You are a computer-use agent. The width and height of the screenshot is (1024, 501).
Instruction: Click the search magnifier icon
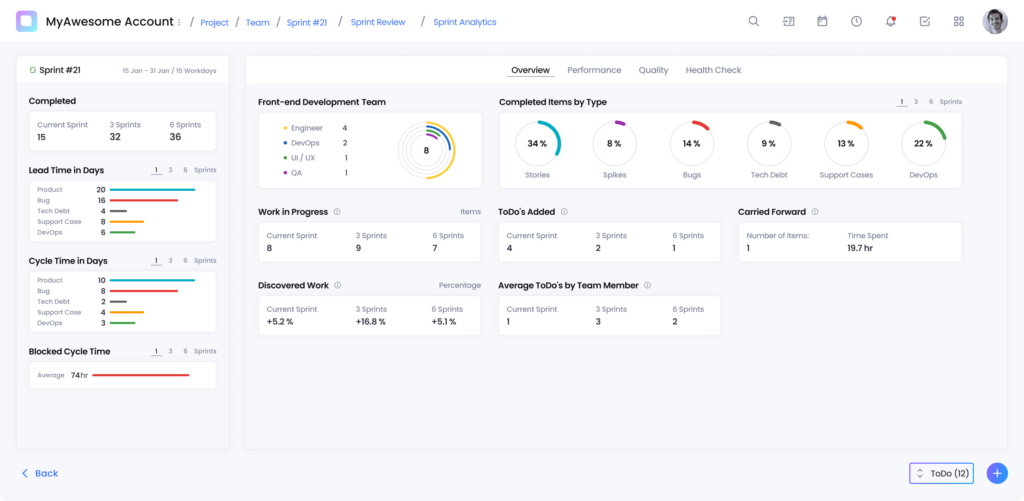tap(754, 21)
